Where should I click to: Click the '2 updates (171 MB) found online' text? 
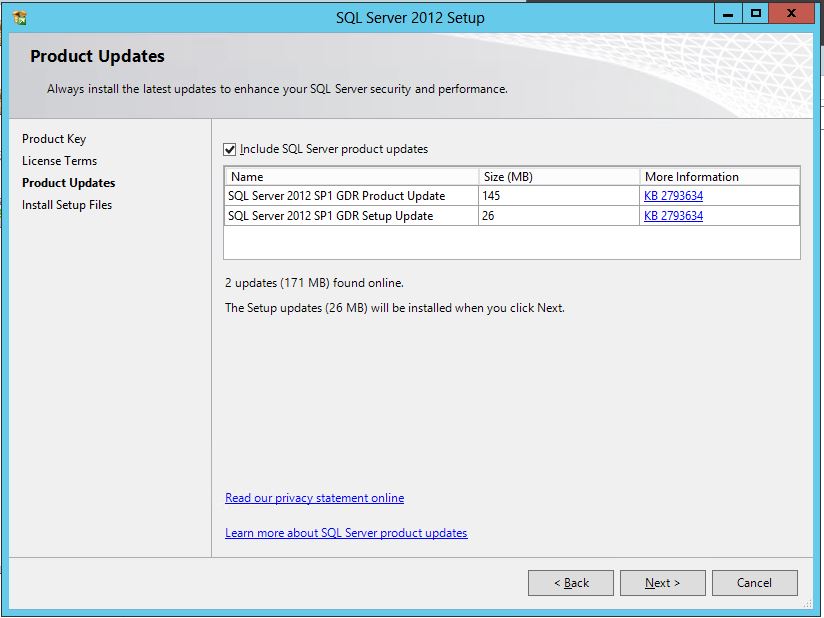(x=314, y=283)
